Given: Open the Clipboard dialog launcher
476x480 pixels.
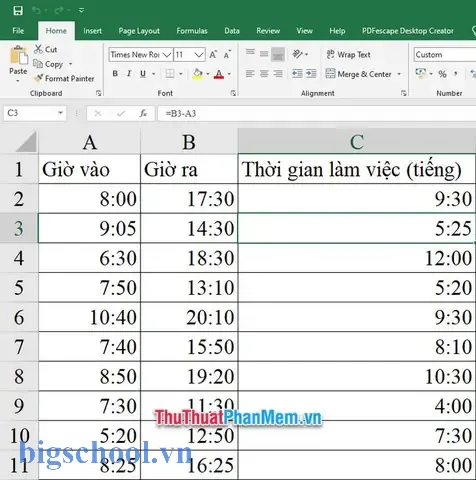Looking at the screenshot, I should [x=99, y=93].
